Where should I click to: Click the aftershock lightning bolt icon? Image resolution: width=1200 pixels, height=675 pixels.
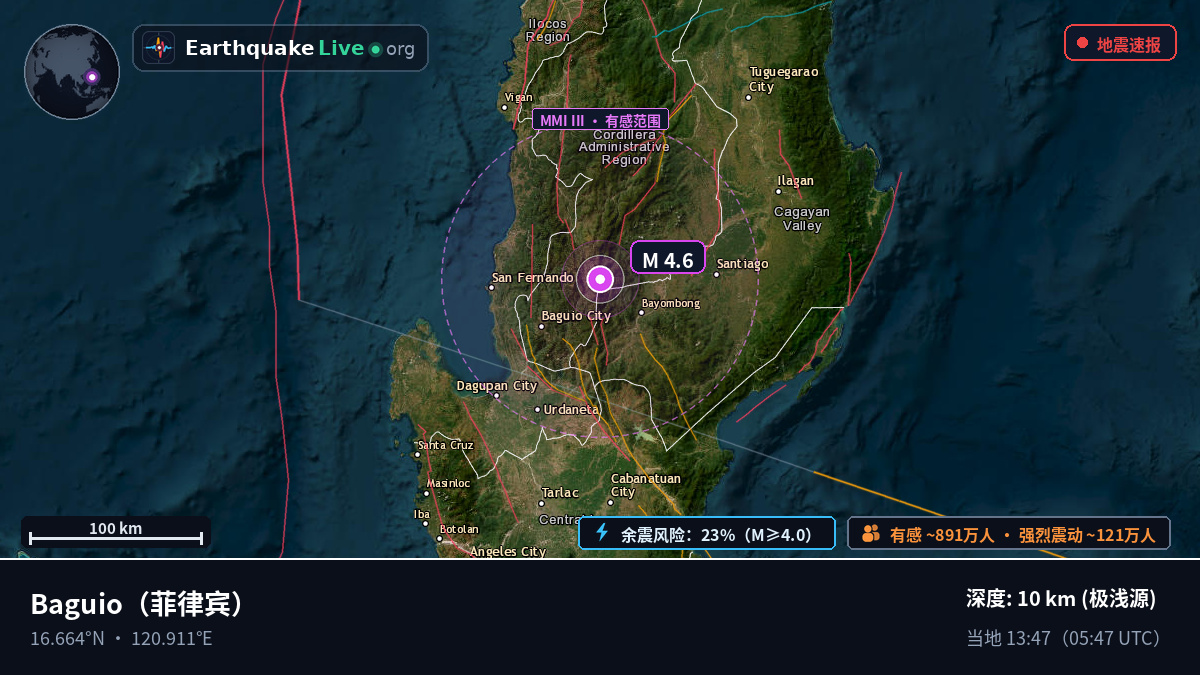(x=602, y=533)
